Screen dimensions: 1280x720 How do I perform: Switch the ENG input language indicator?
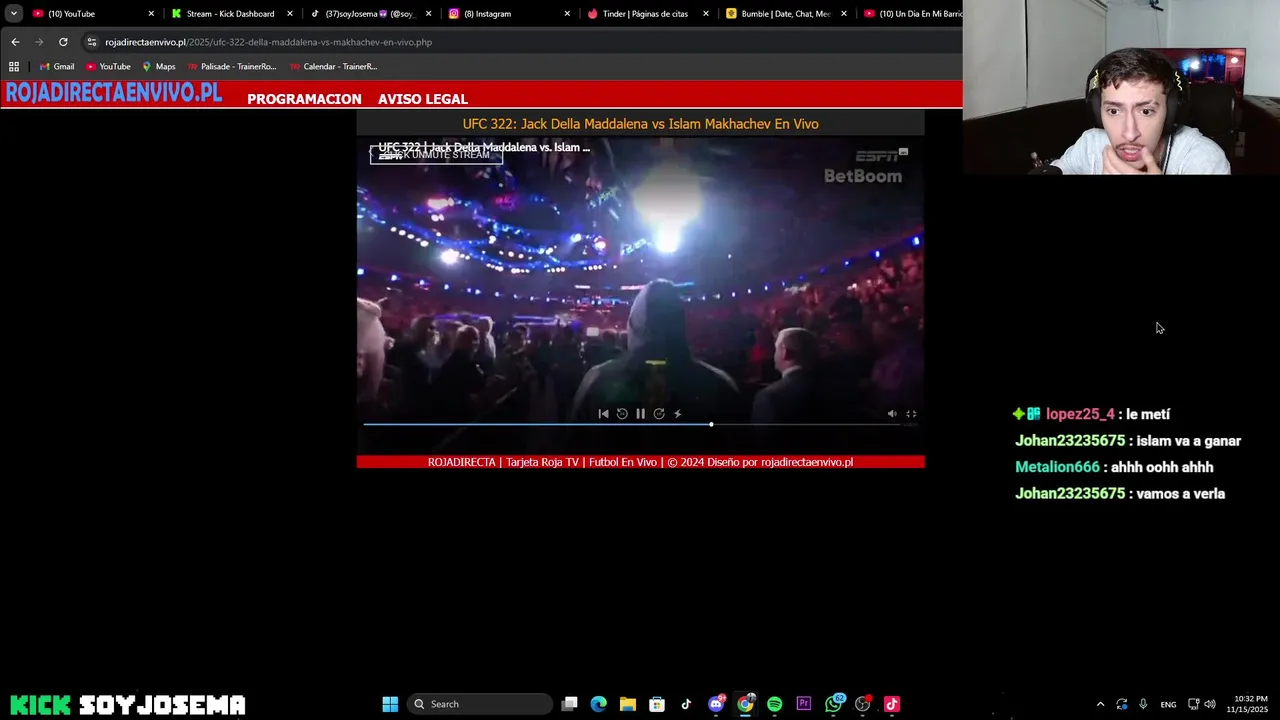[x=1168, y=704]
